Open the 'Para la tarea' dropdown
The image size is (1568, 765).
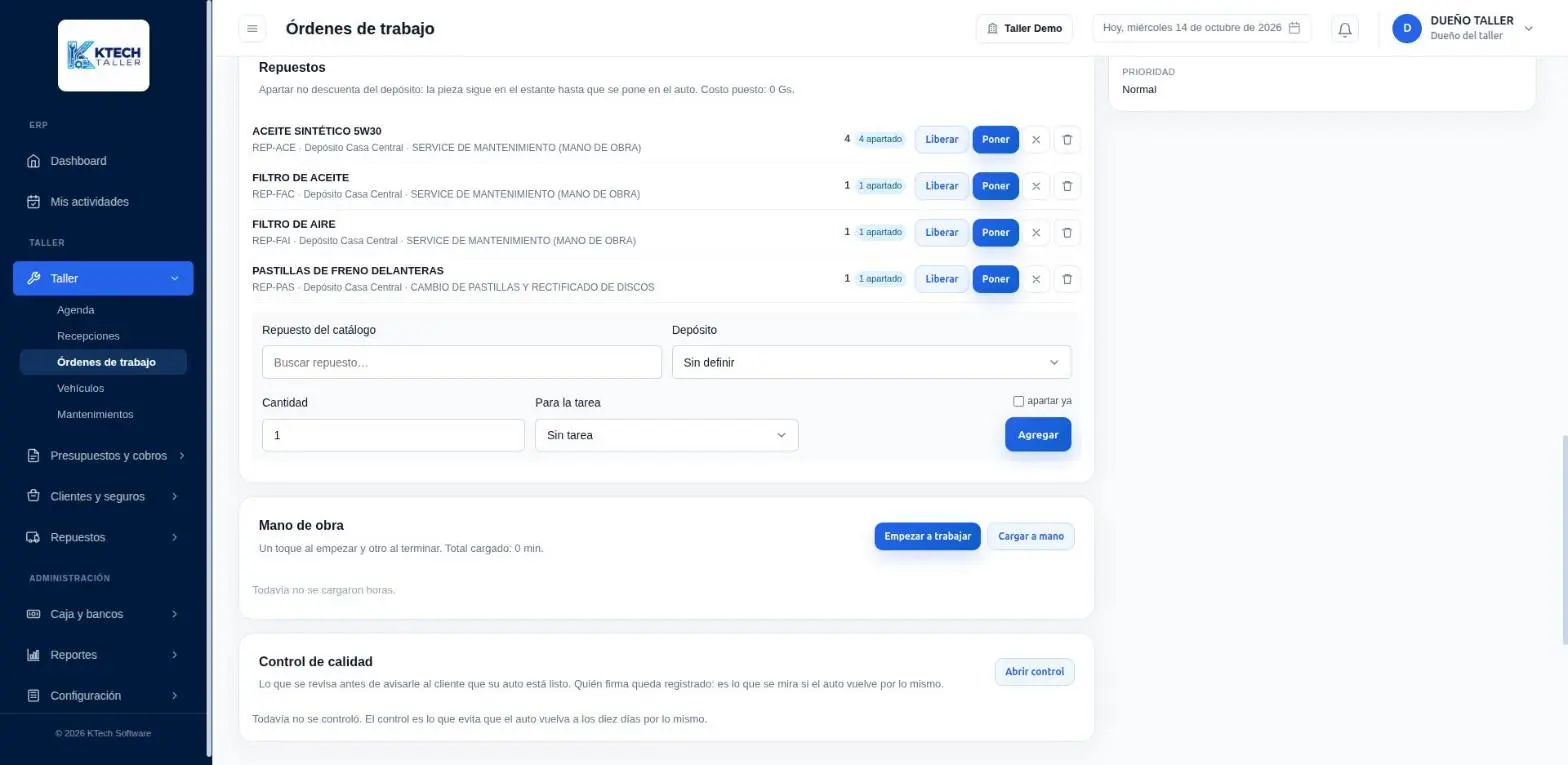click(x=666, y=435)
